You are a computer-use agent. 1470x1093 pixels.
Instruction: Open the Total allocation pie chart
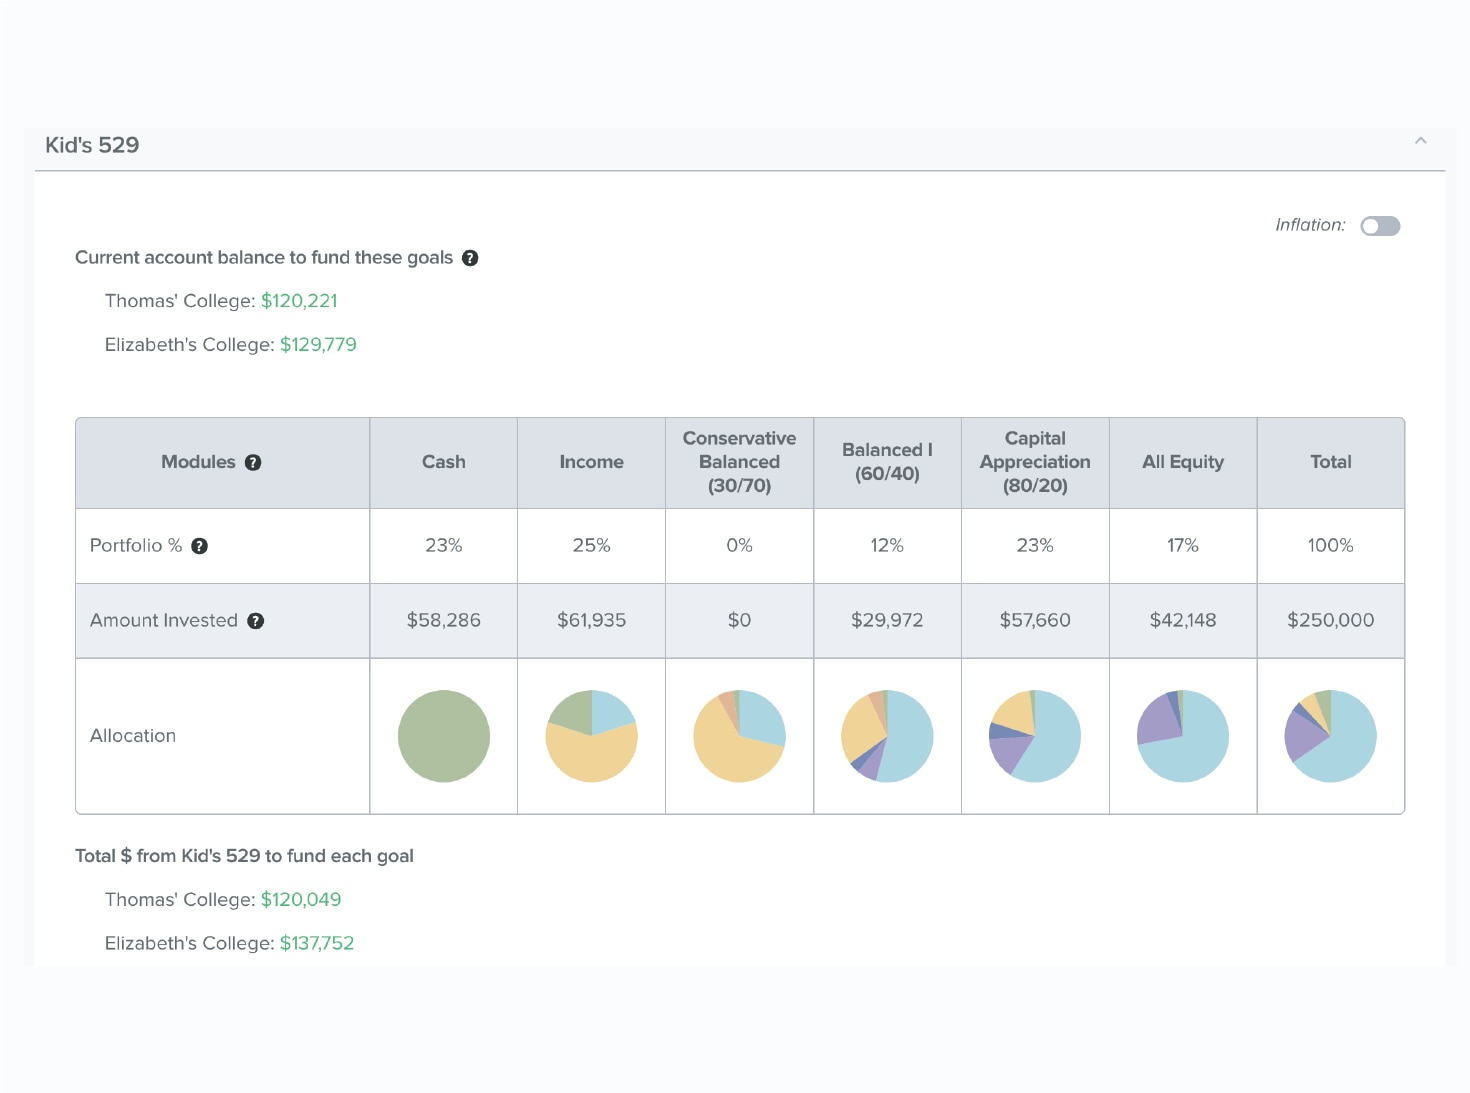click(x=1331, y=736)
